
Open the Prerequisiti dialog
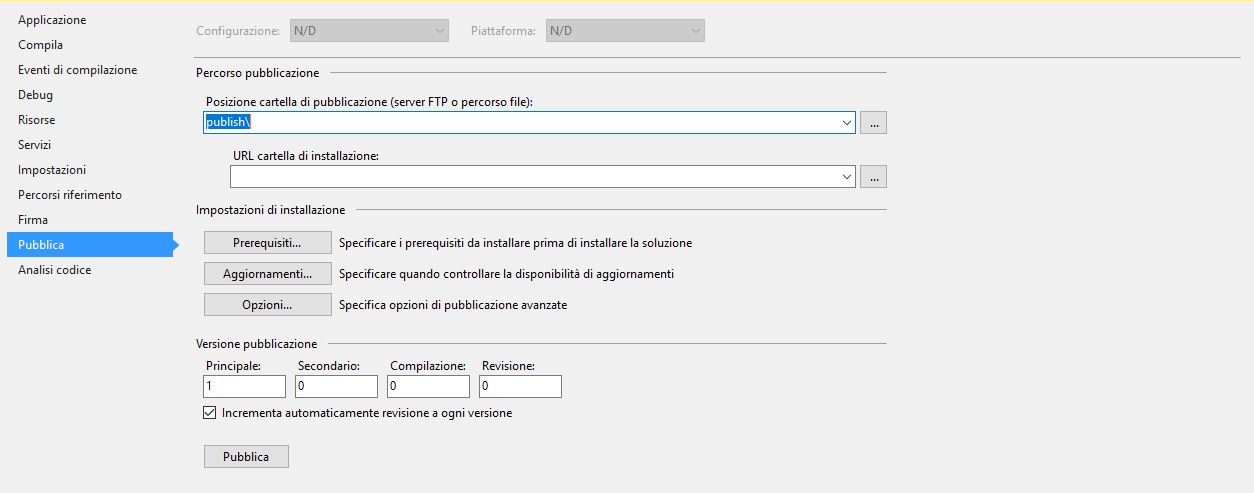267,243
